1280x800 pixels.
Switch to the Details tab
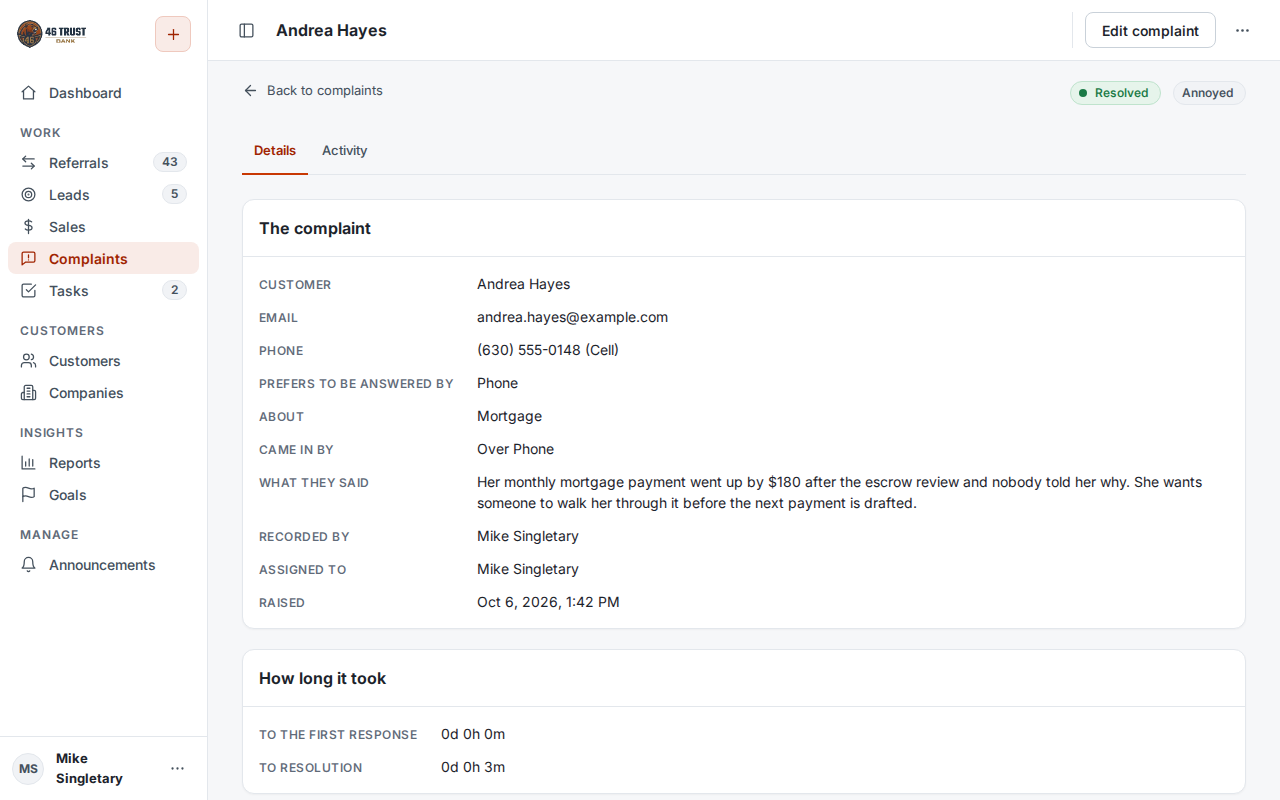point(275,151)
